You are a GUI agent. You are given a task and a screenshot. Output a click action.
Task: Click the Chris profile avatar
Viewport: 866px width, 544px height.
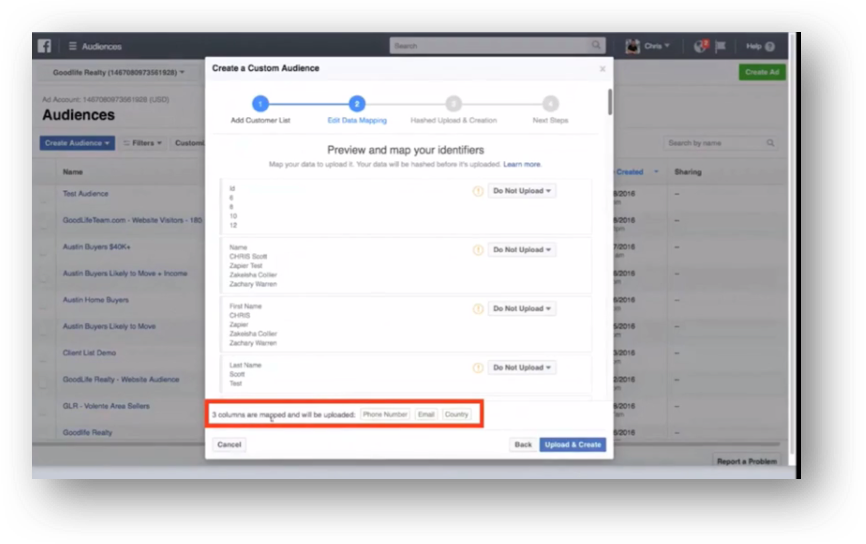[632, 46]
